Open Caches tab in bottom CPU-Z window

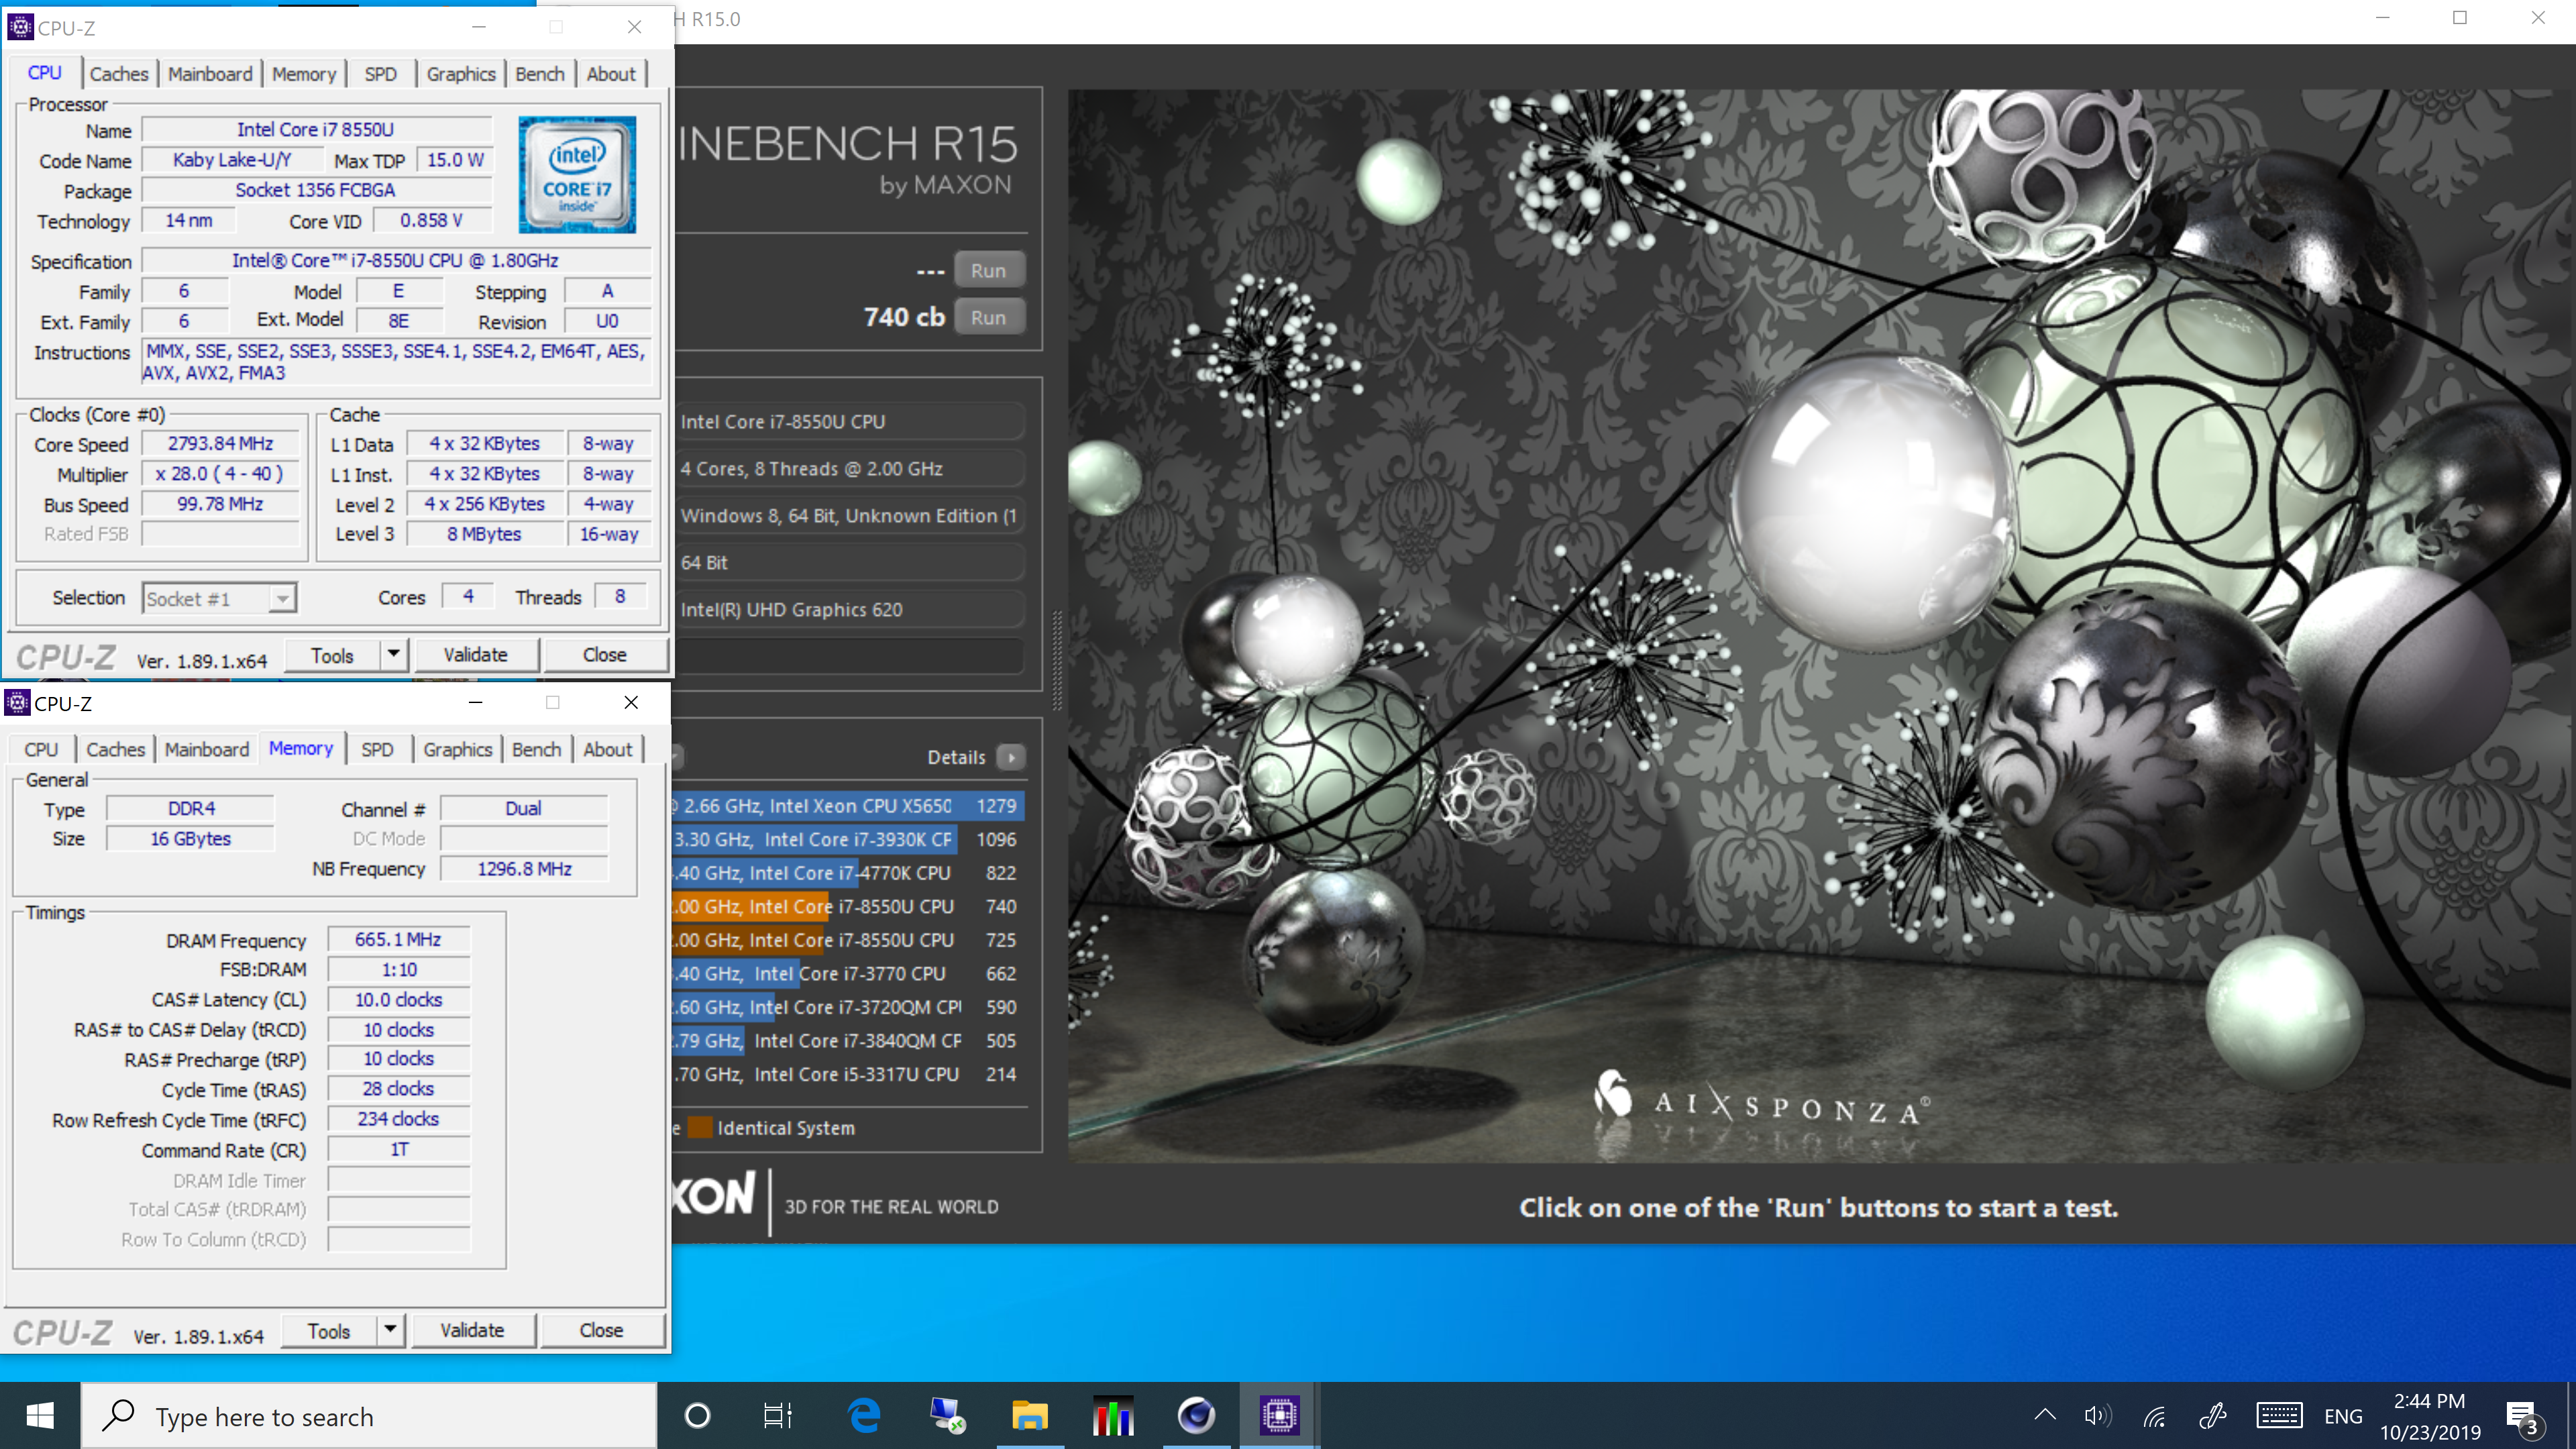(115, 749)
